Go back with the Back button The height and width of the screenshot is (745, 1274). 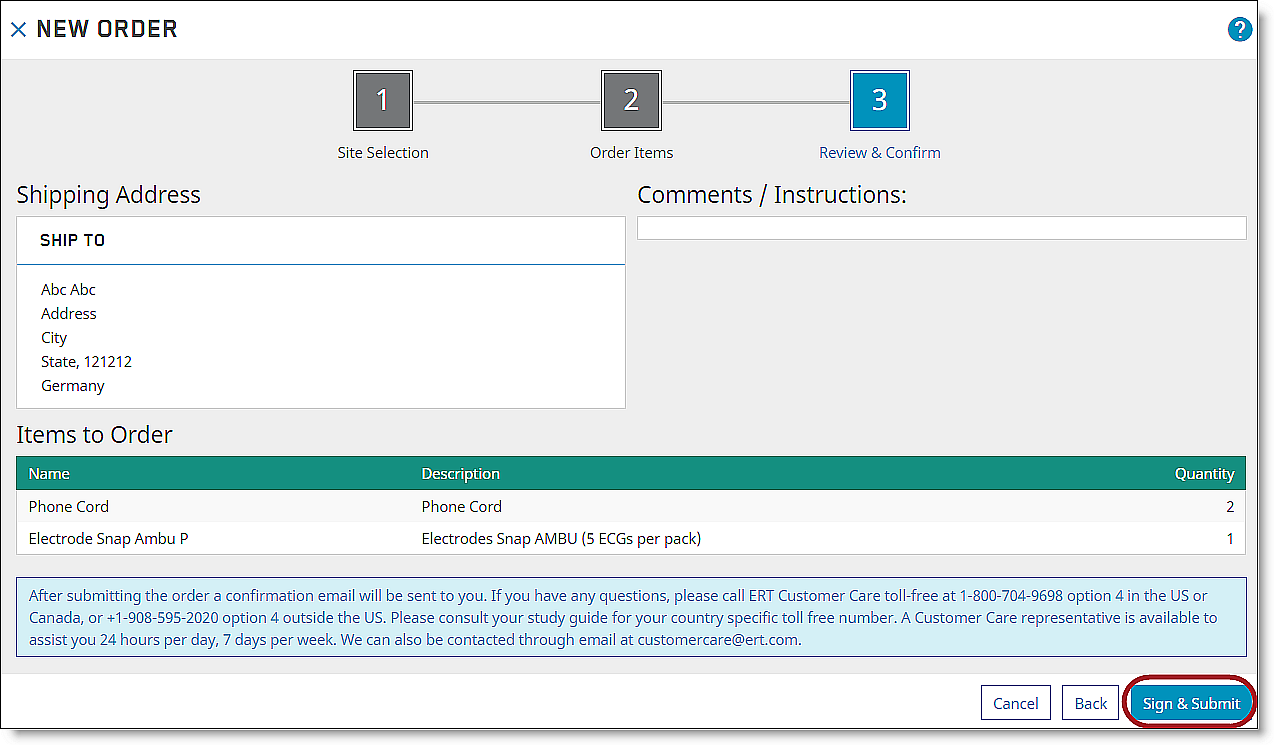click(x=1090, y=703)
